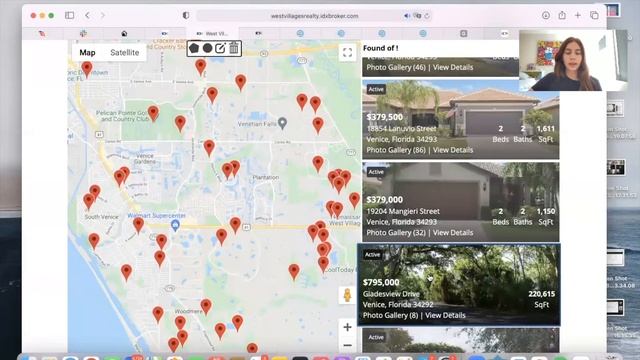The image size is (640, 360).
Task: Mute tab audio via speaker icon
Action: [407, 16]
